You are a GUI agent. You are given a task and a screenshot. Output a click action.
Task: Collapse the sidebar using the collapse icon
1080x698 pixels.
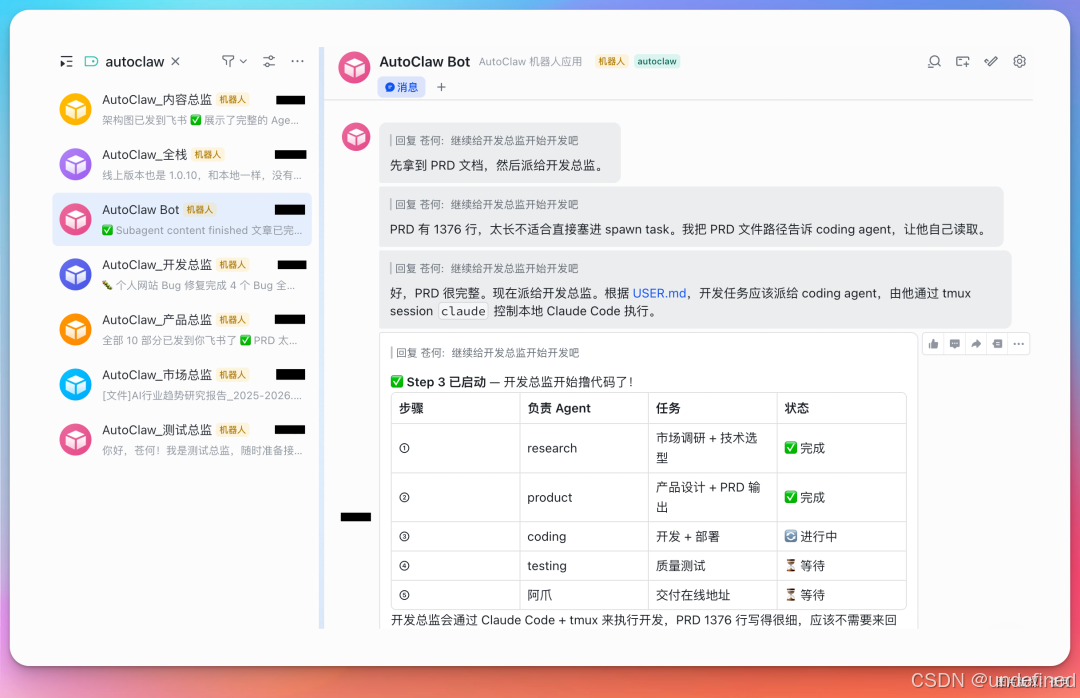point(66,61)
